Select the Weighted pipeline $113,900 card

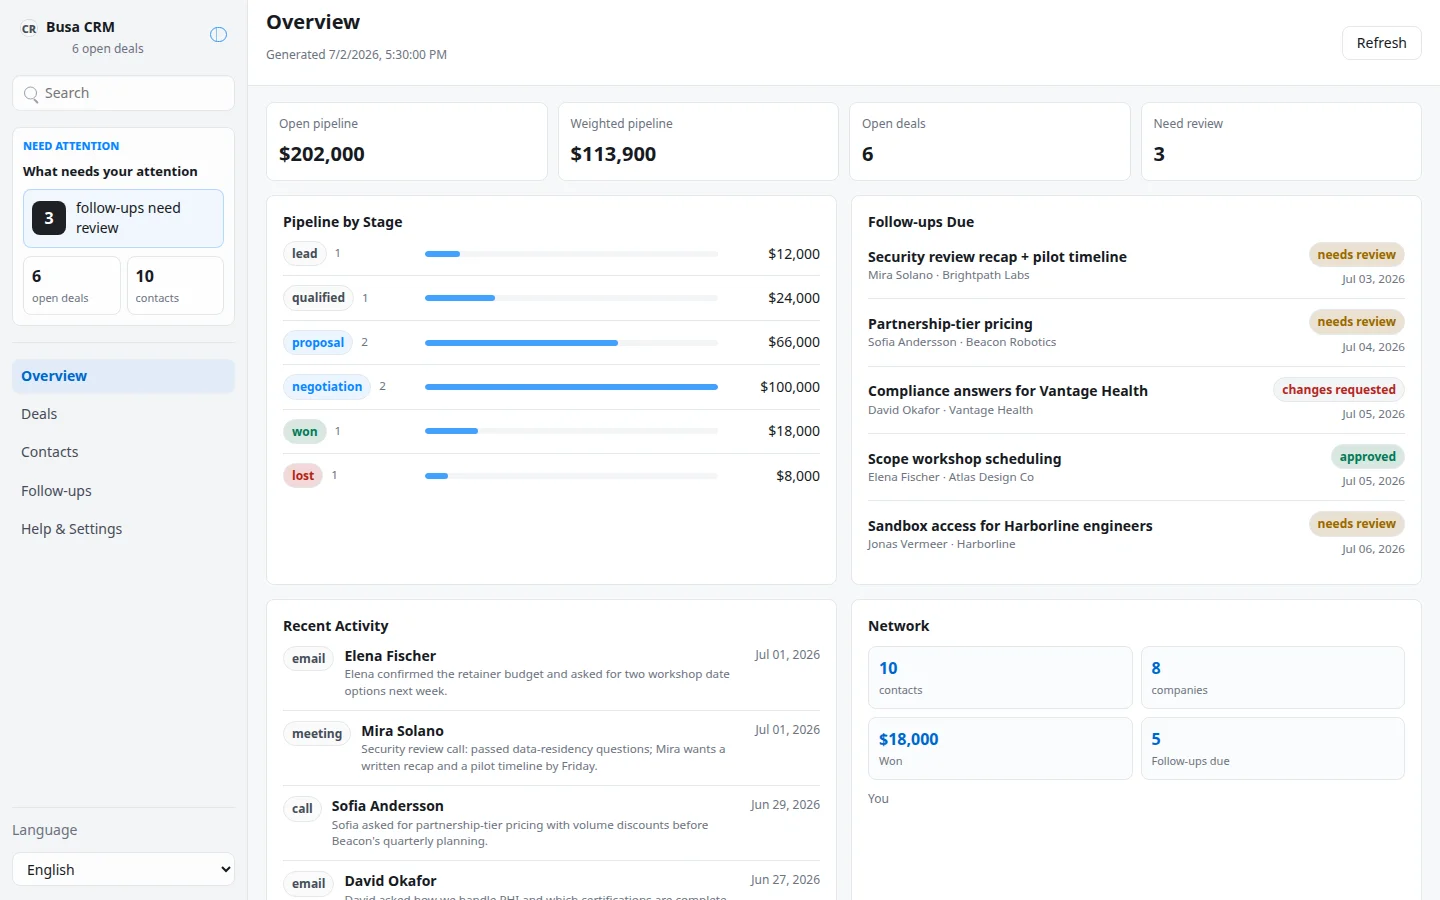click(698, 141)
